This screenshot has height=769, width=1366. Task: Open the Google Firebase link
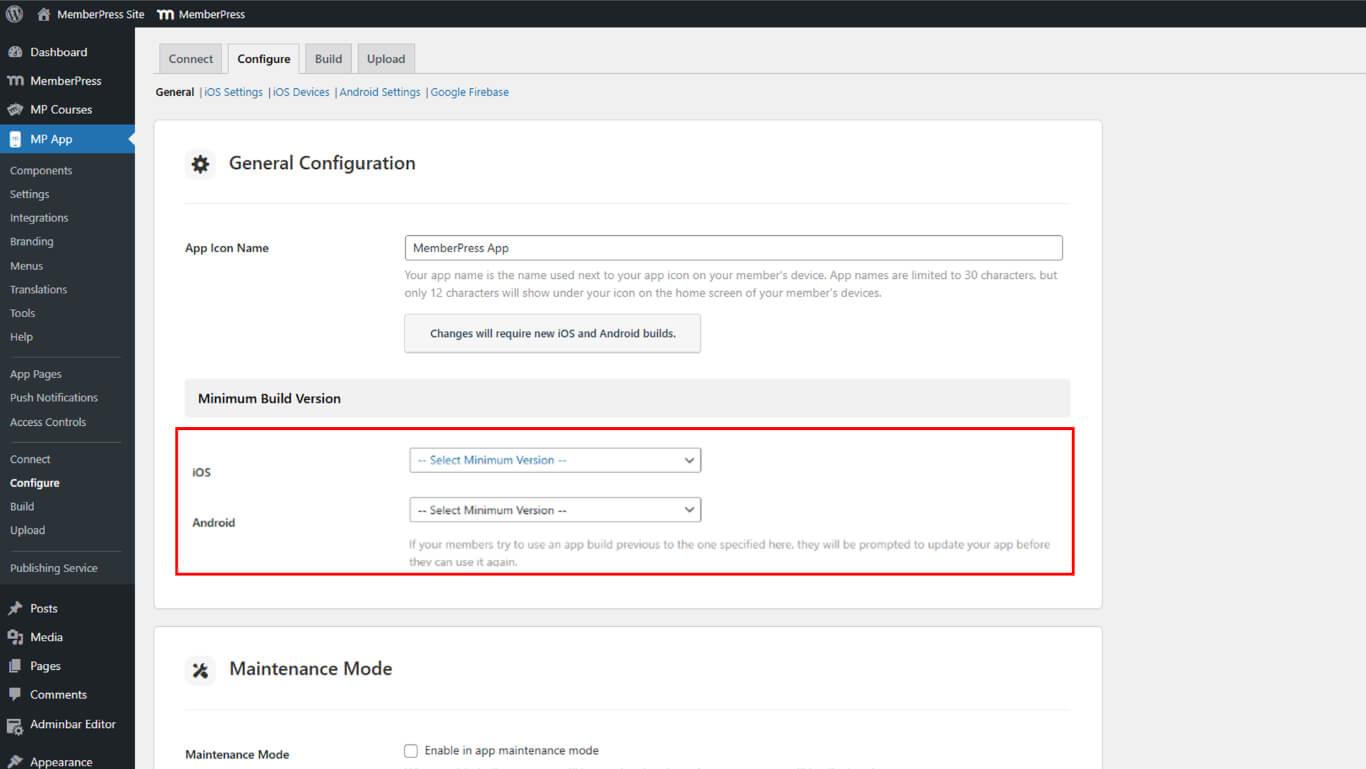469,92
